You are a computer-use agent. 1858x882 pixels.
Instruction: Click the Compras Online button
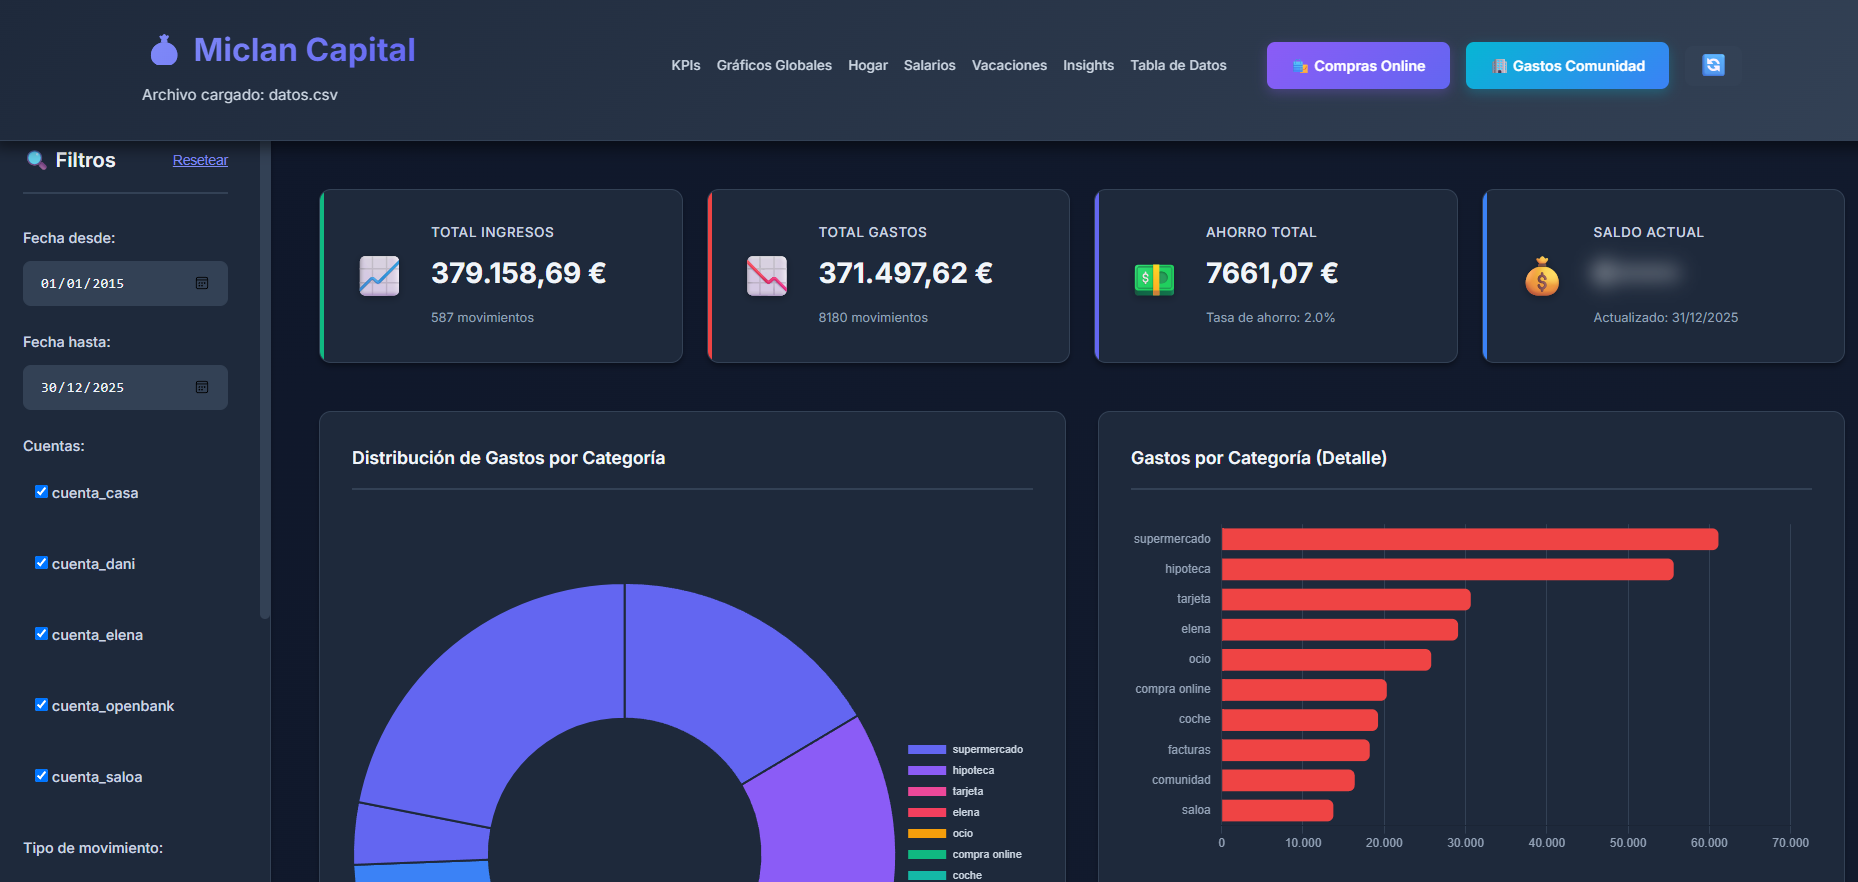coord(1358,66)
